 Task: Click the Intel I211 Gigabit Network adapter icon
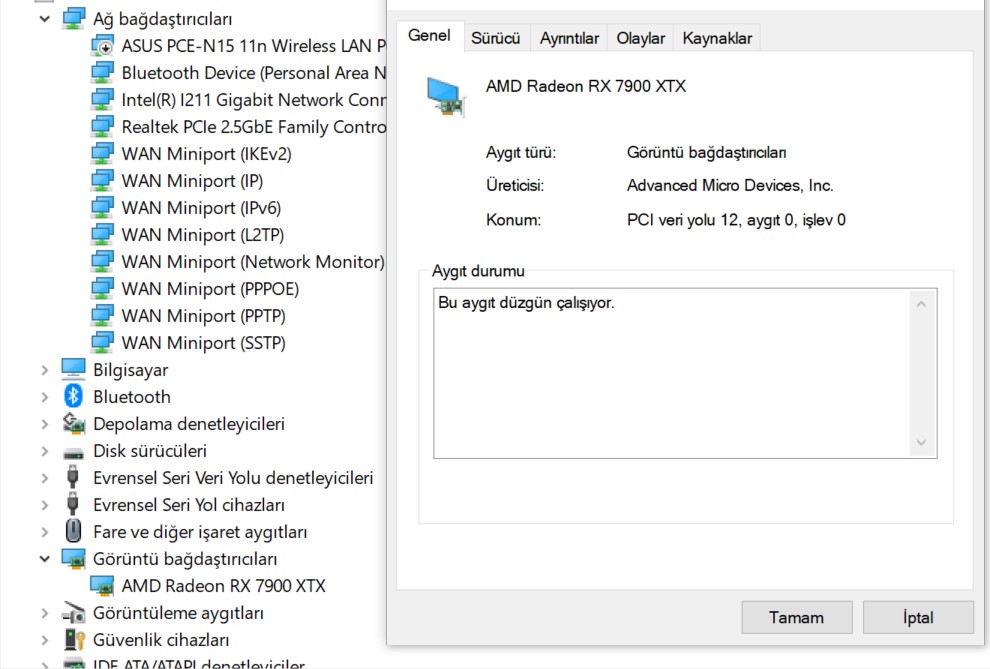pyautogui.click(x=102, y=100)
